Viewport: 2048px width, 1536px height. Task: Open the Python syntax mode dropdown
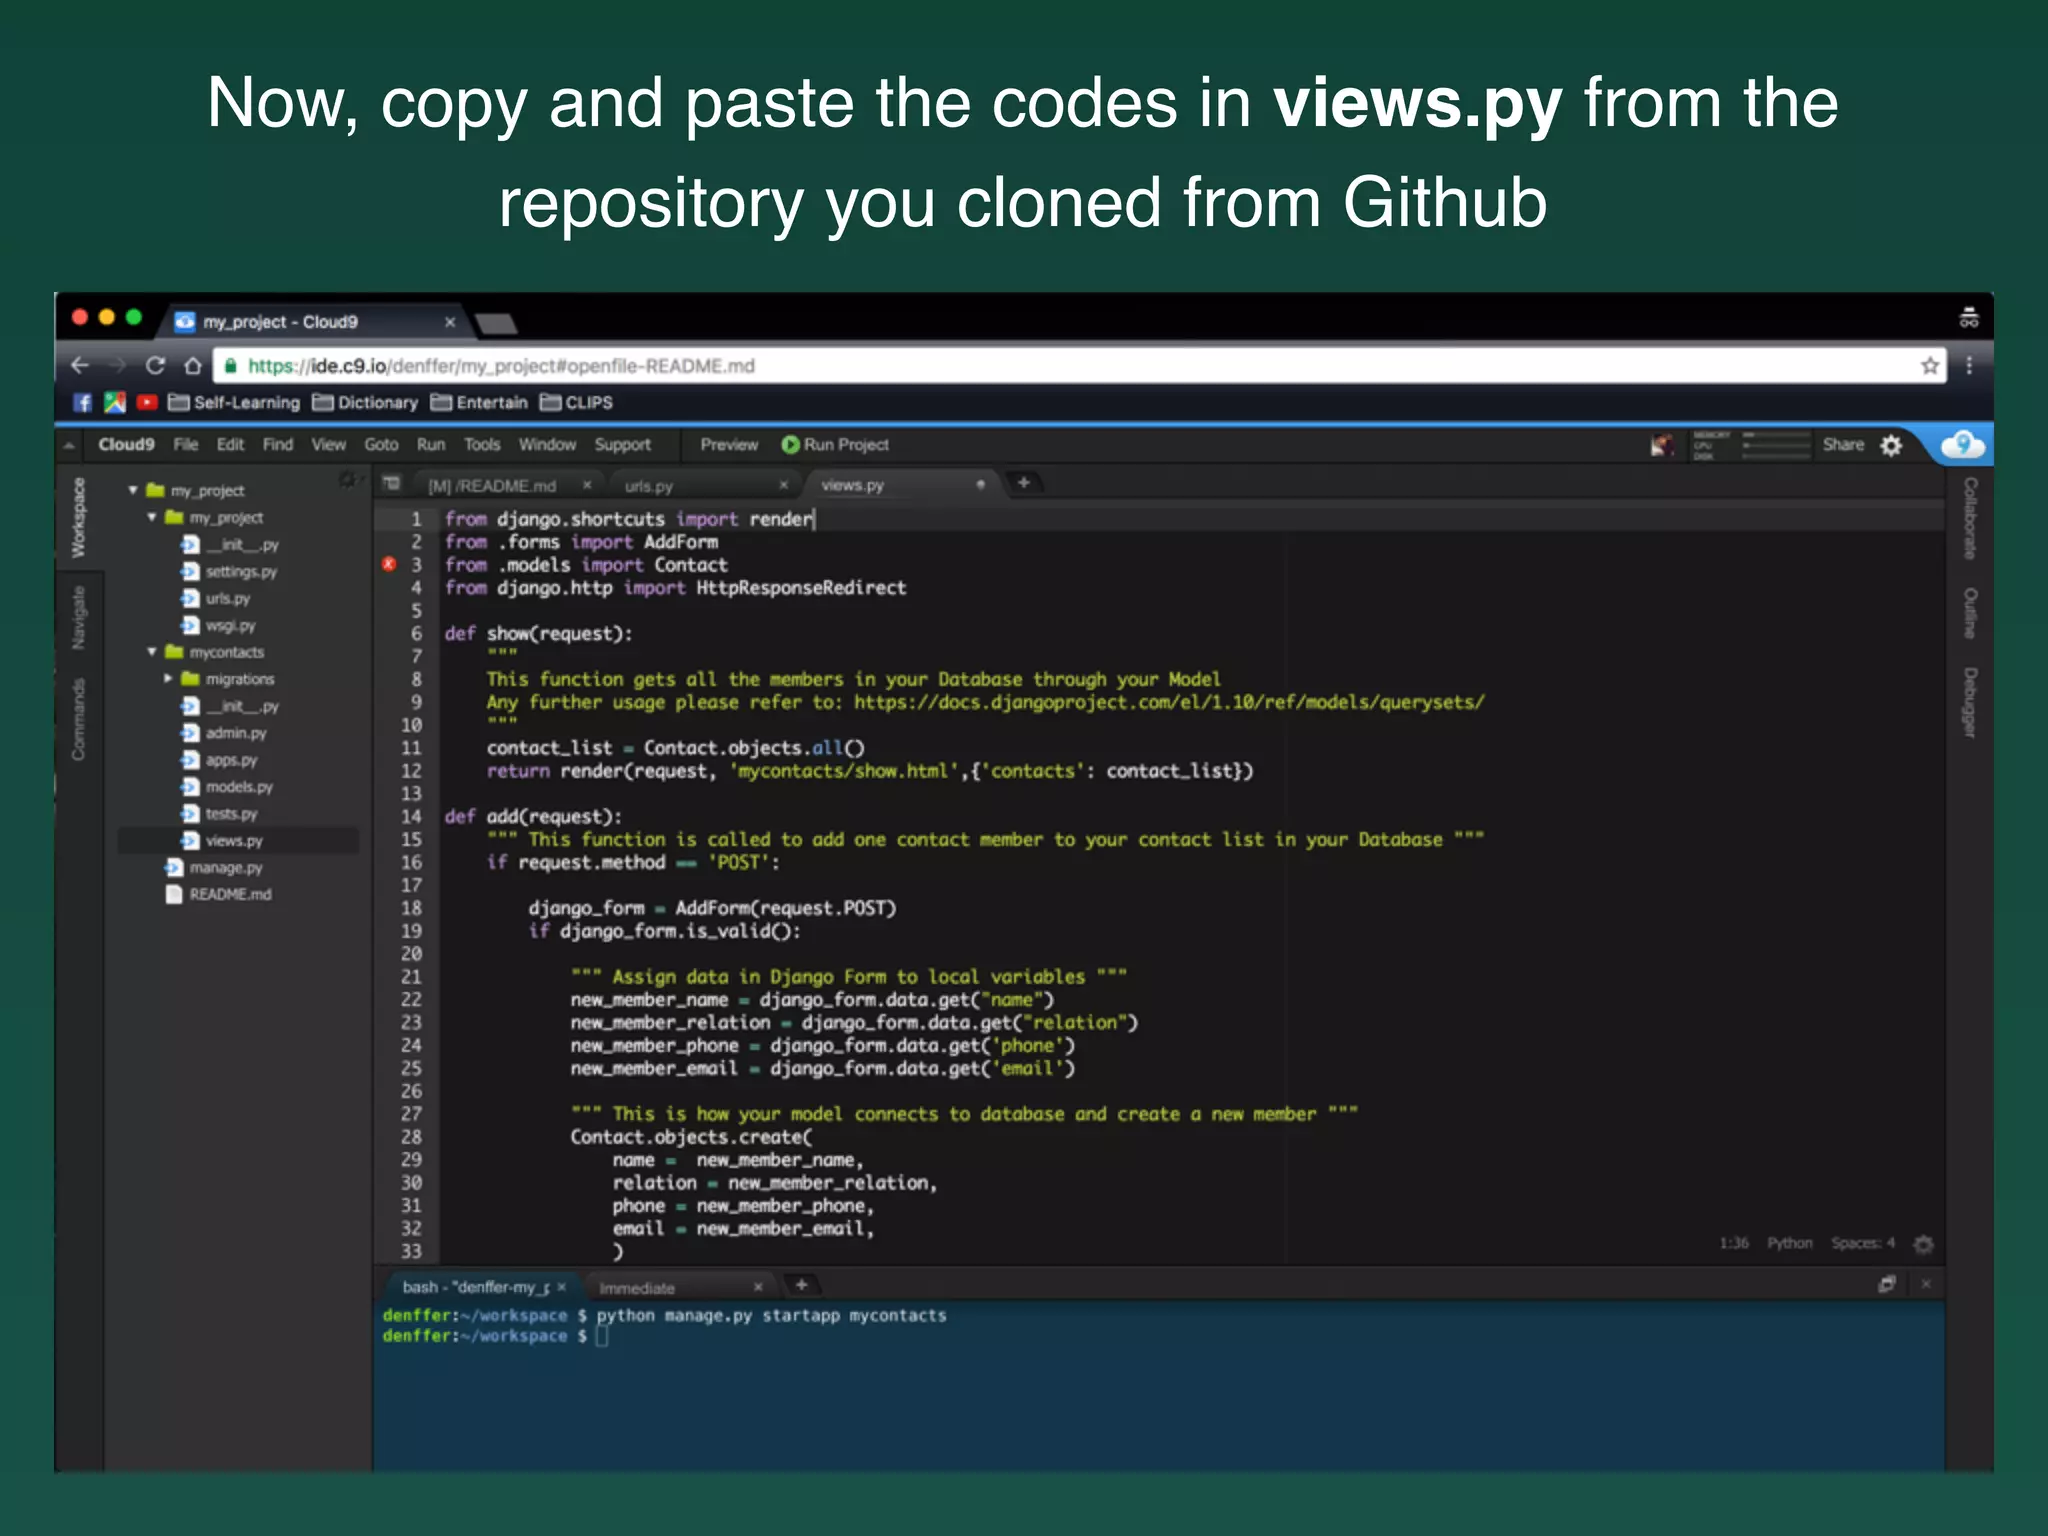pyautogui.click(x=1789, y=1243)
